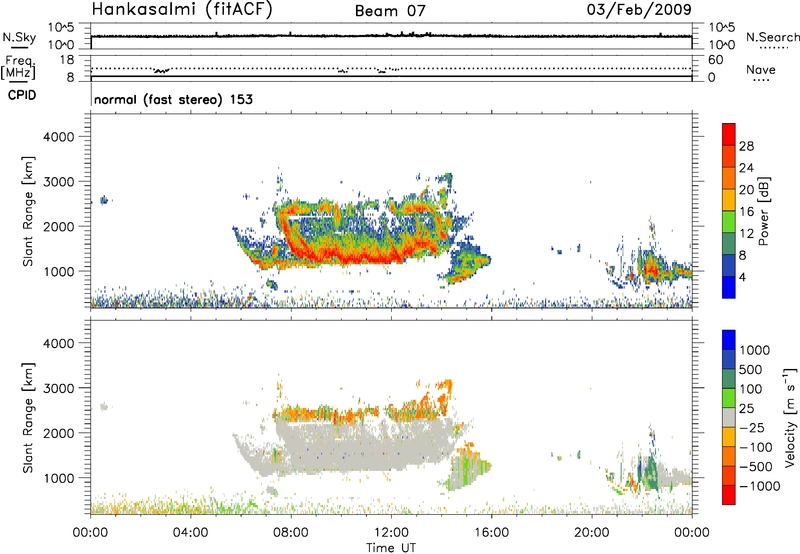Click the blue bottom of power color bar

[x=729, y=287]
